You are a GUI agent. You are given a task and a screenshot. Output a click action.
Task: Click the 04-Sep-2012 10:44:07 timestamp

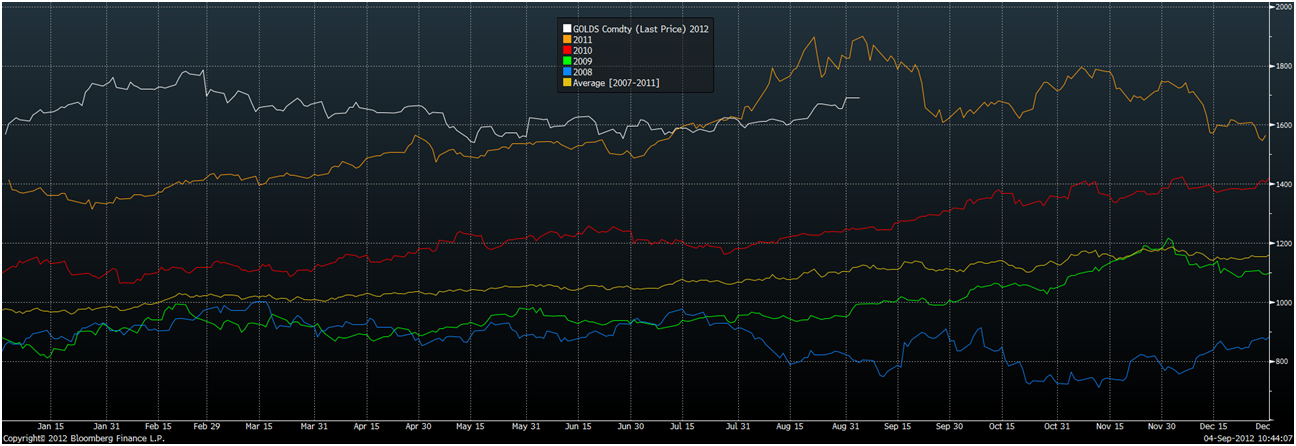[x=1247, y=439]
